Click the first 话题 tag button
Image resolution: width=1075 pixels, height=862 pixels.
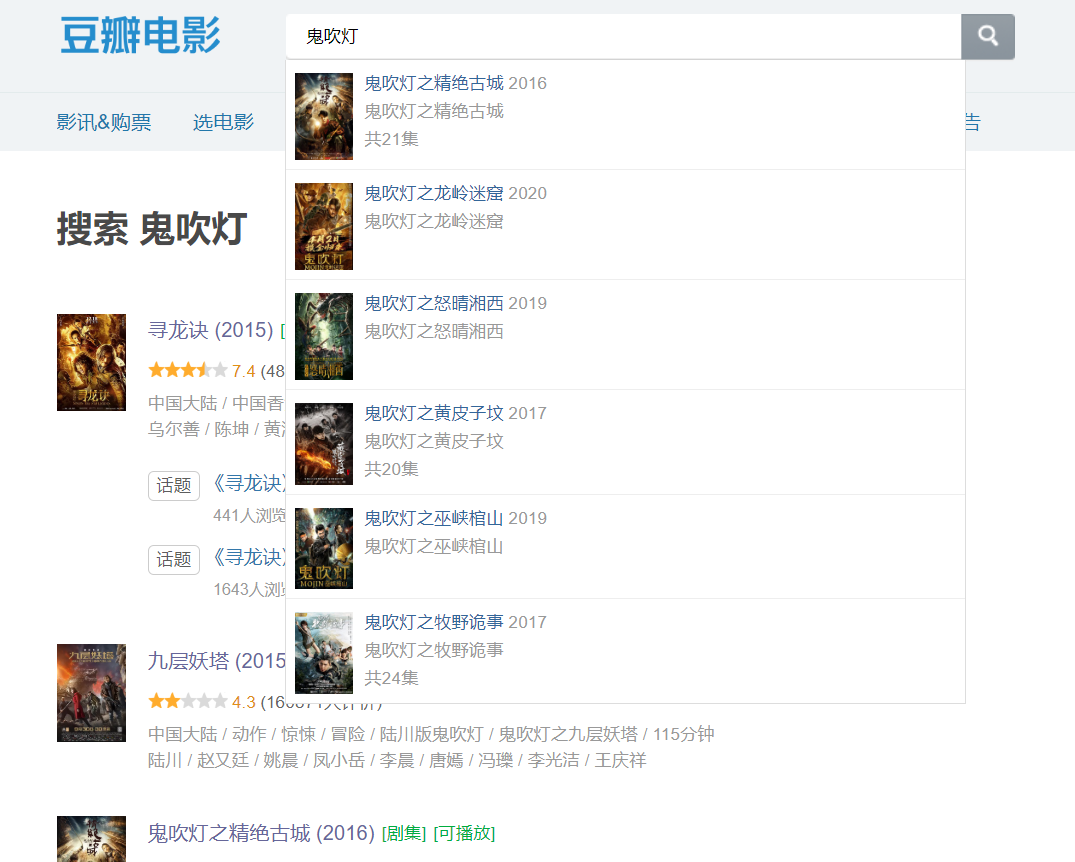coord(174,486)
